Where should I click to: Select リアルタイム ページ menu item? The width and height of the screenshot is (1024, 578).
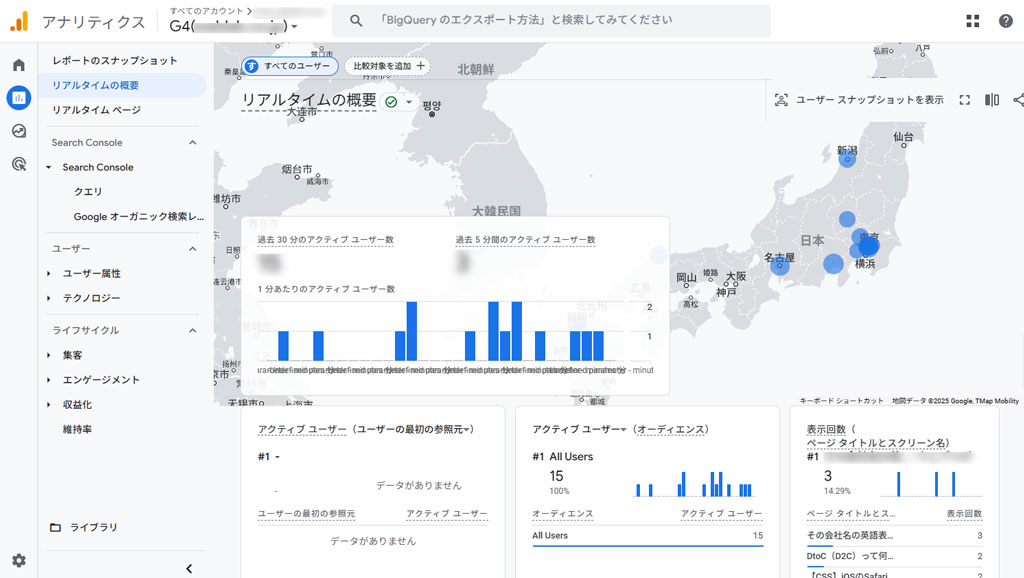click(97, 110)
